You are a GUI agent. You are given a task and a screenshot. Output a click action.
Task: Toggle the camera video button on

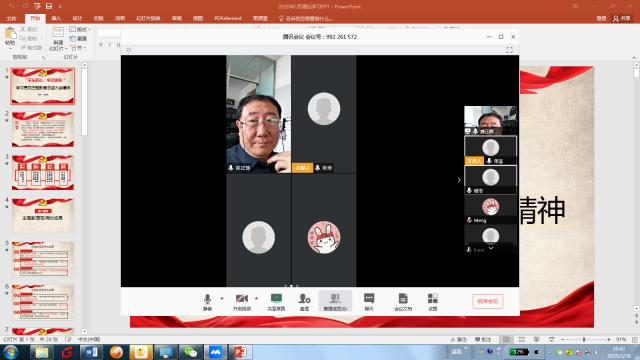point(242,302)
